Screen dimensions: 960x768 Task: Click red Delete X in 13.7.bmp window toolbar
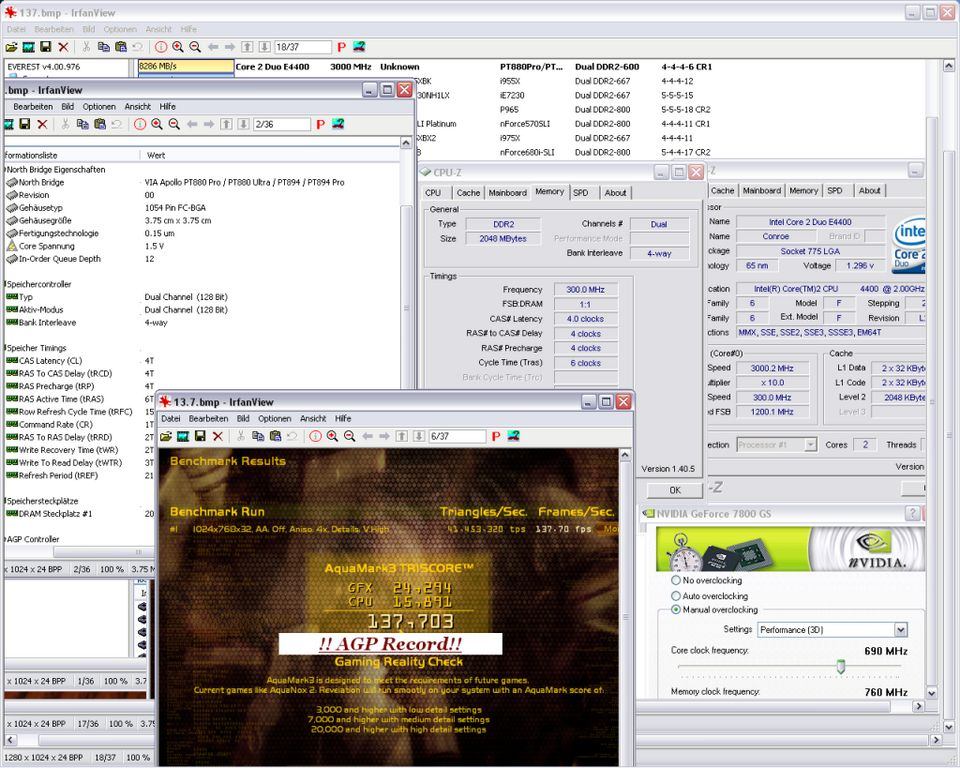click(217, 436)
